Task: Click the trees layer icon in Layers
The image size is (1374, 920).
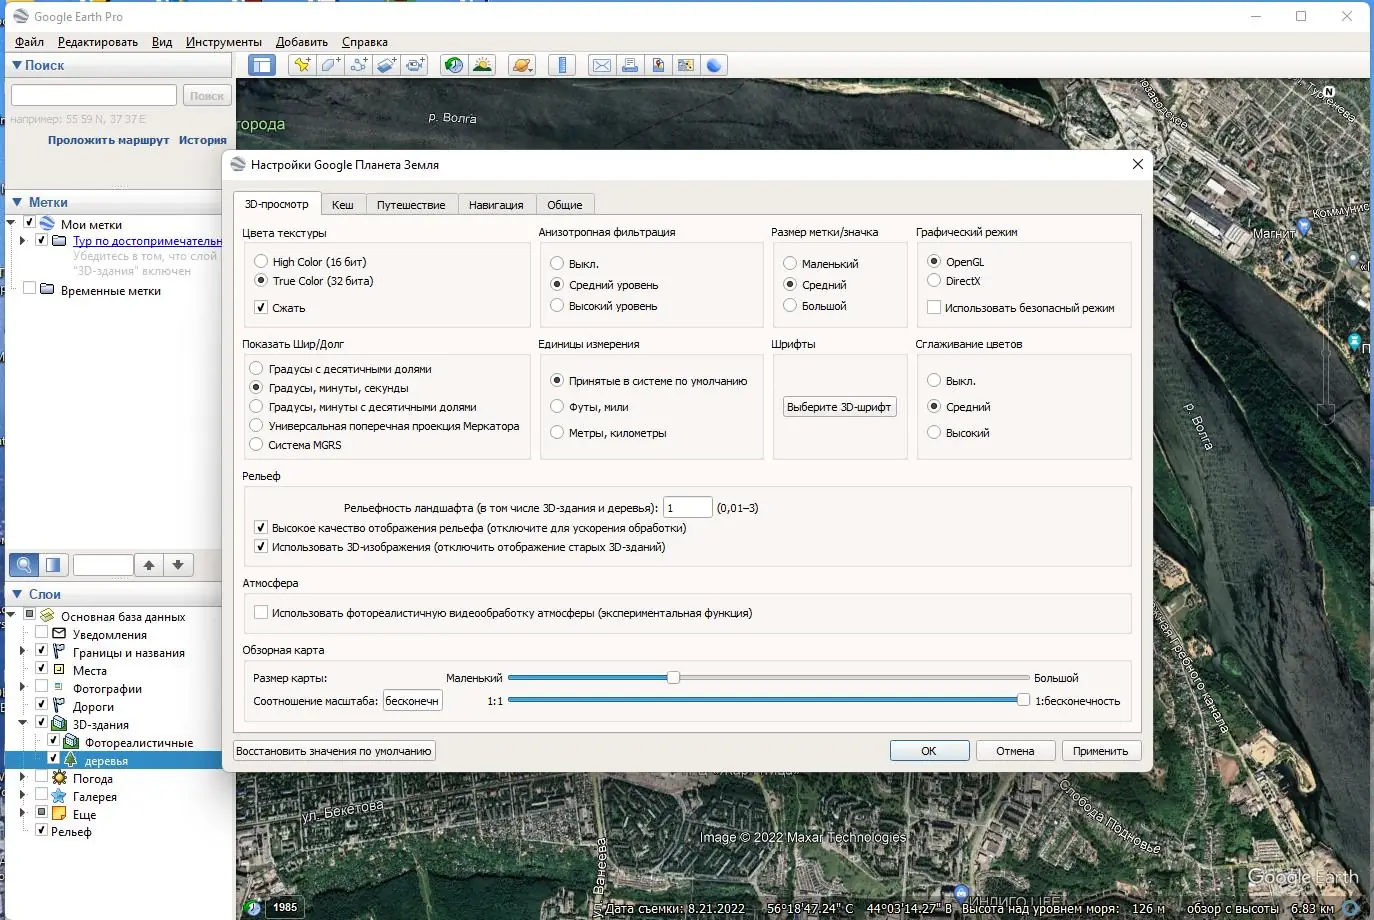Action: [x=71, y=760]
